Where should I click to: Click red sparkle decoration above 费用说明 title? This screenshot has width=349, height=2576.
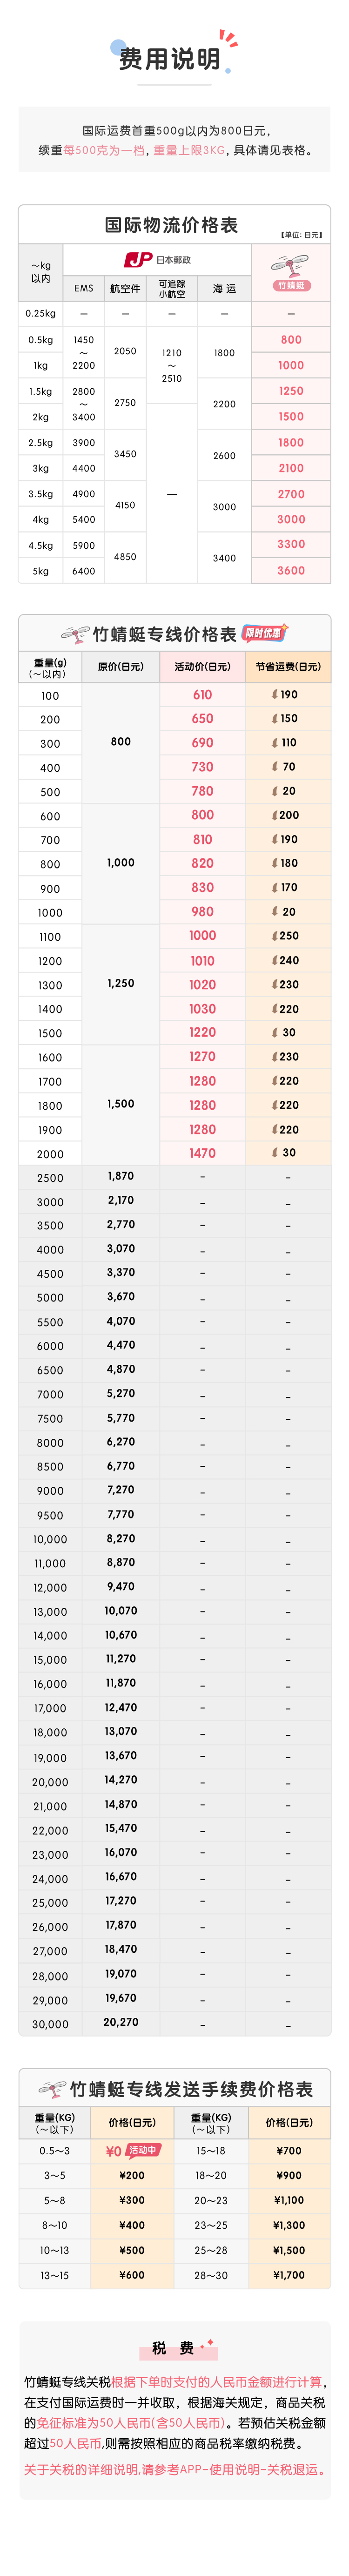click(x=229, y=39)
